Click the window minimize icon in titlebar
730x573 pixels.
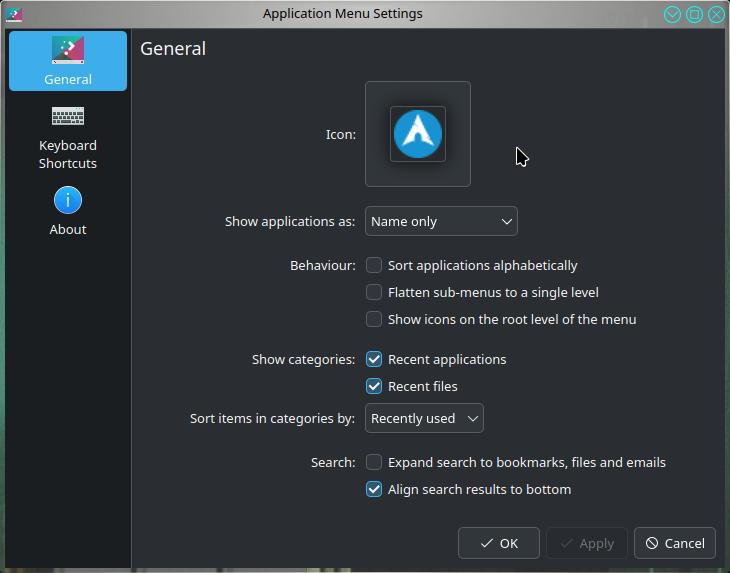pyautogui.click(x=672, y=14)
